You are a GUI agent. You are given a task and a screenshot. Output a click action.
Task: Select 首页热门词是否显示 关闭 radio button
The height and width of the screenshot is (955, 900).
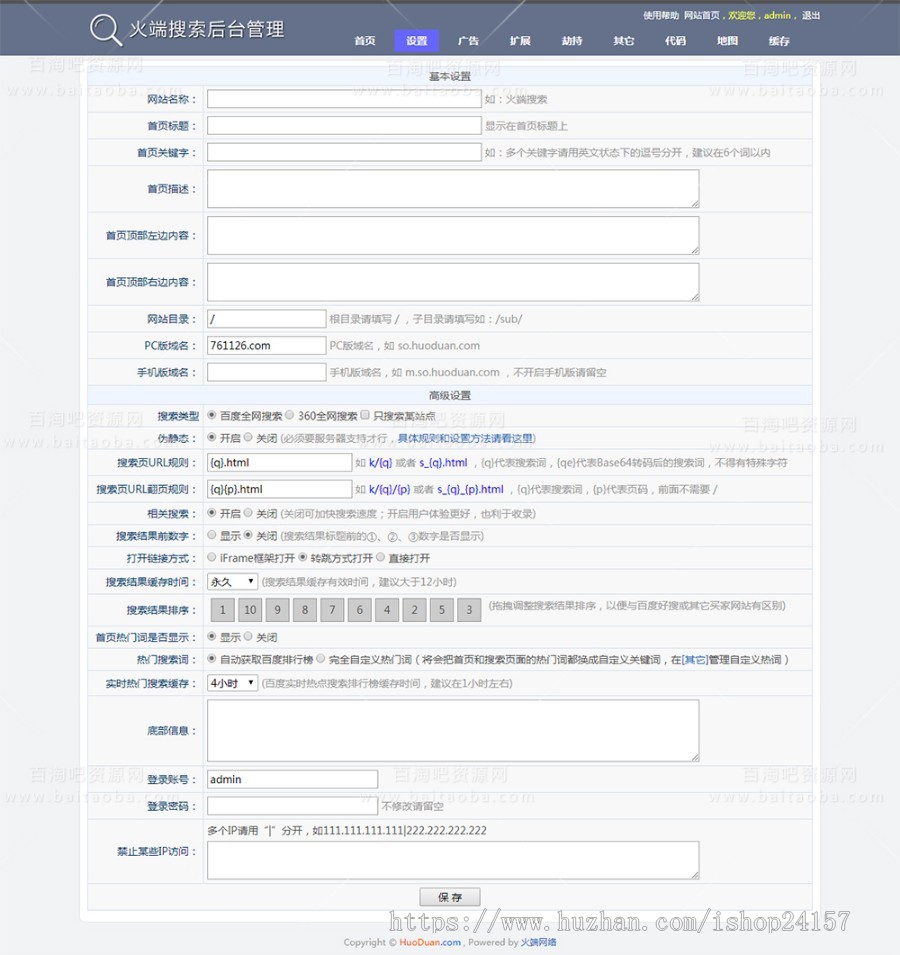click(x=248, y=636)
